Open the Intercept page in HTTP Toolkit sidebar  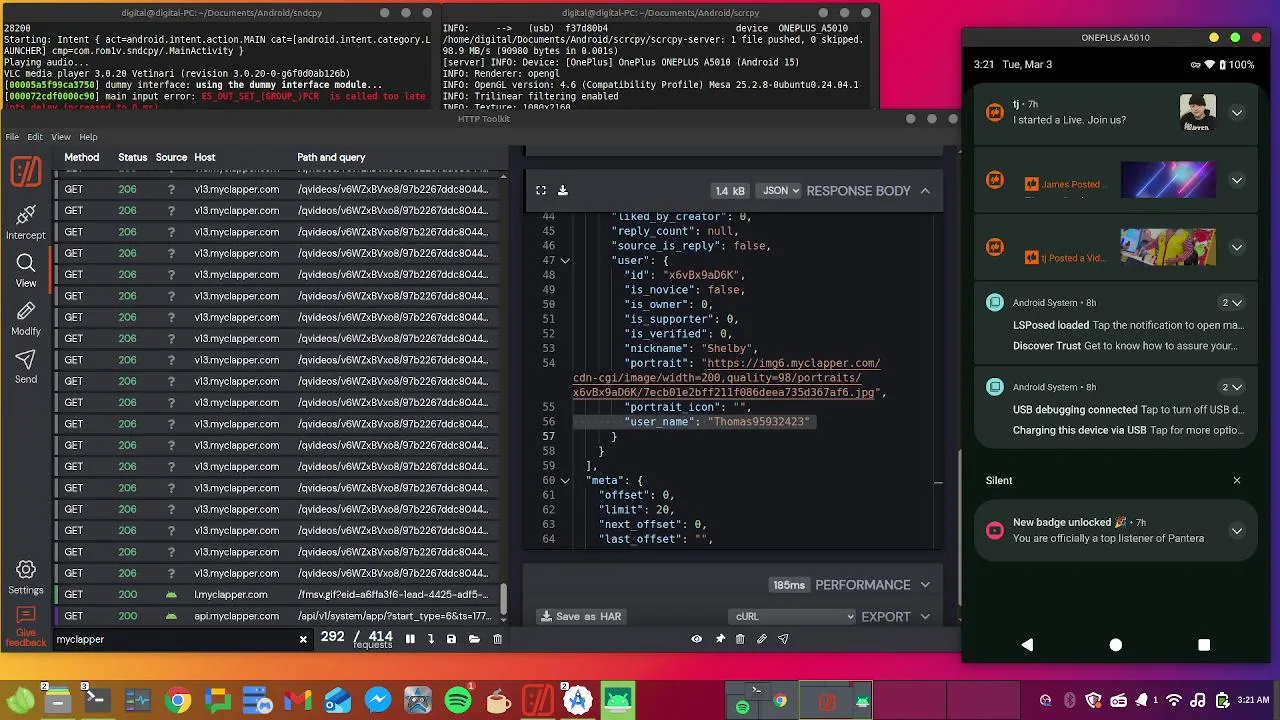pos(26,222)
